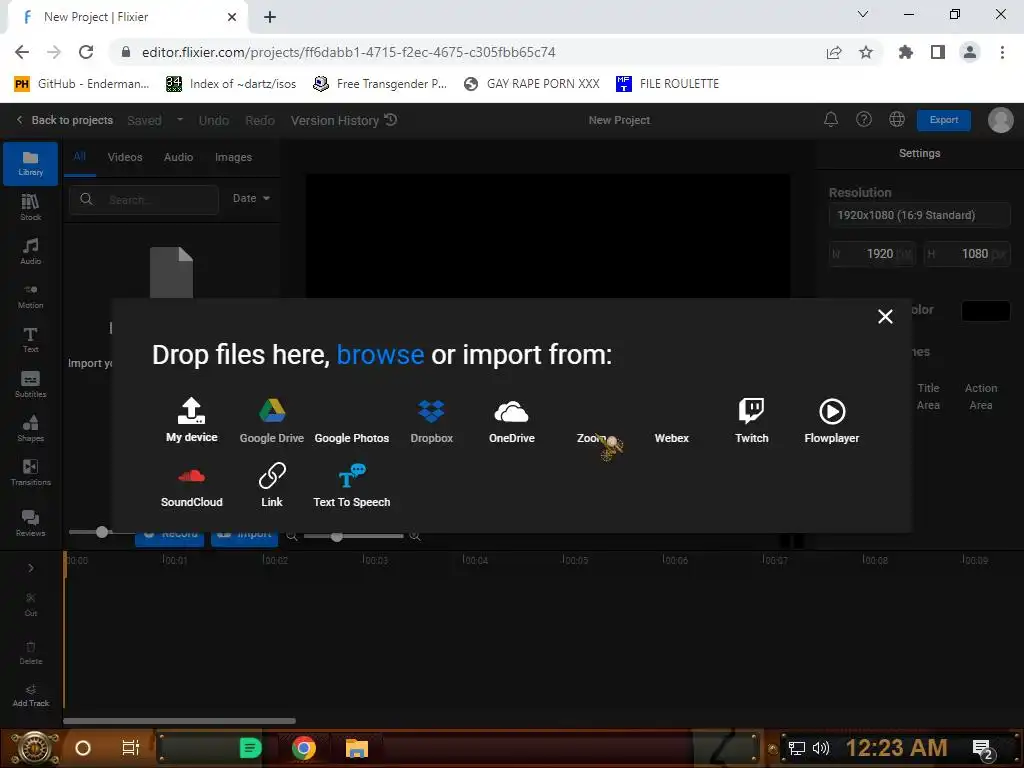Open Chrome from the taskbar
The image size is (1024, 768).
pyautogui.click(x=304, y=748)
